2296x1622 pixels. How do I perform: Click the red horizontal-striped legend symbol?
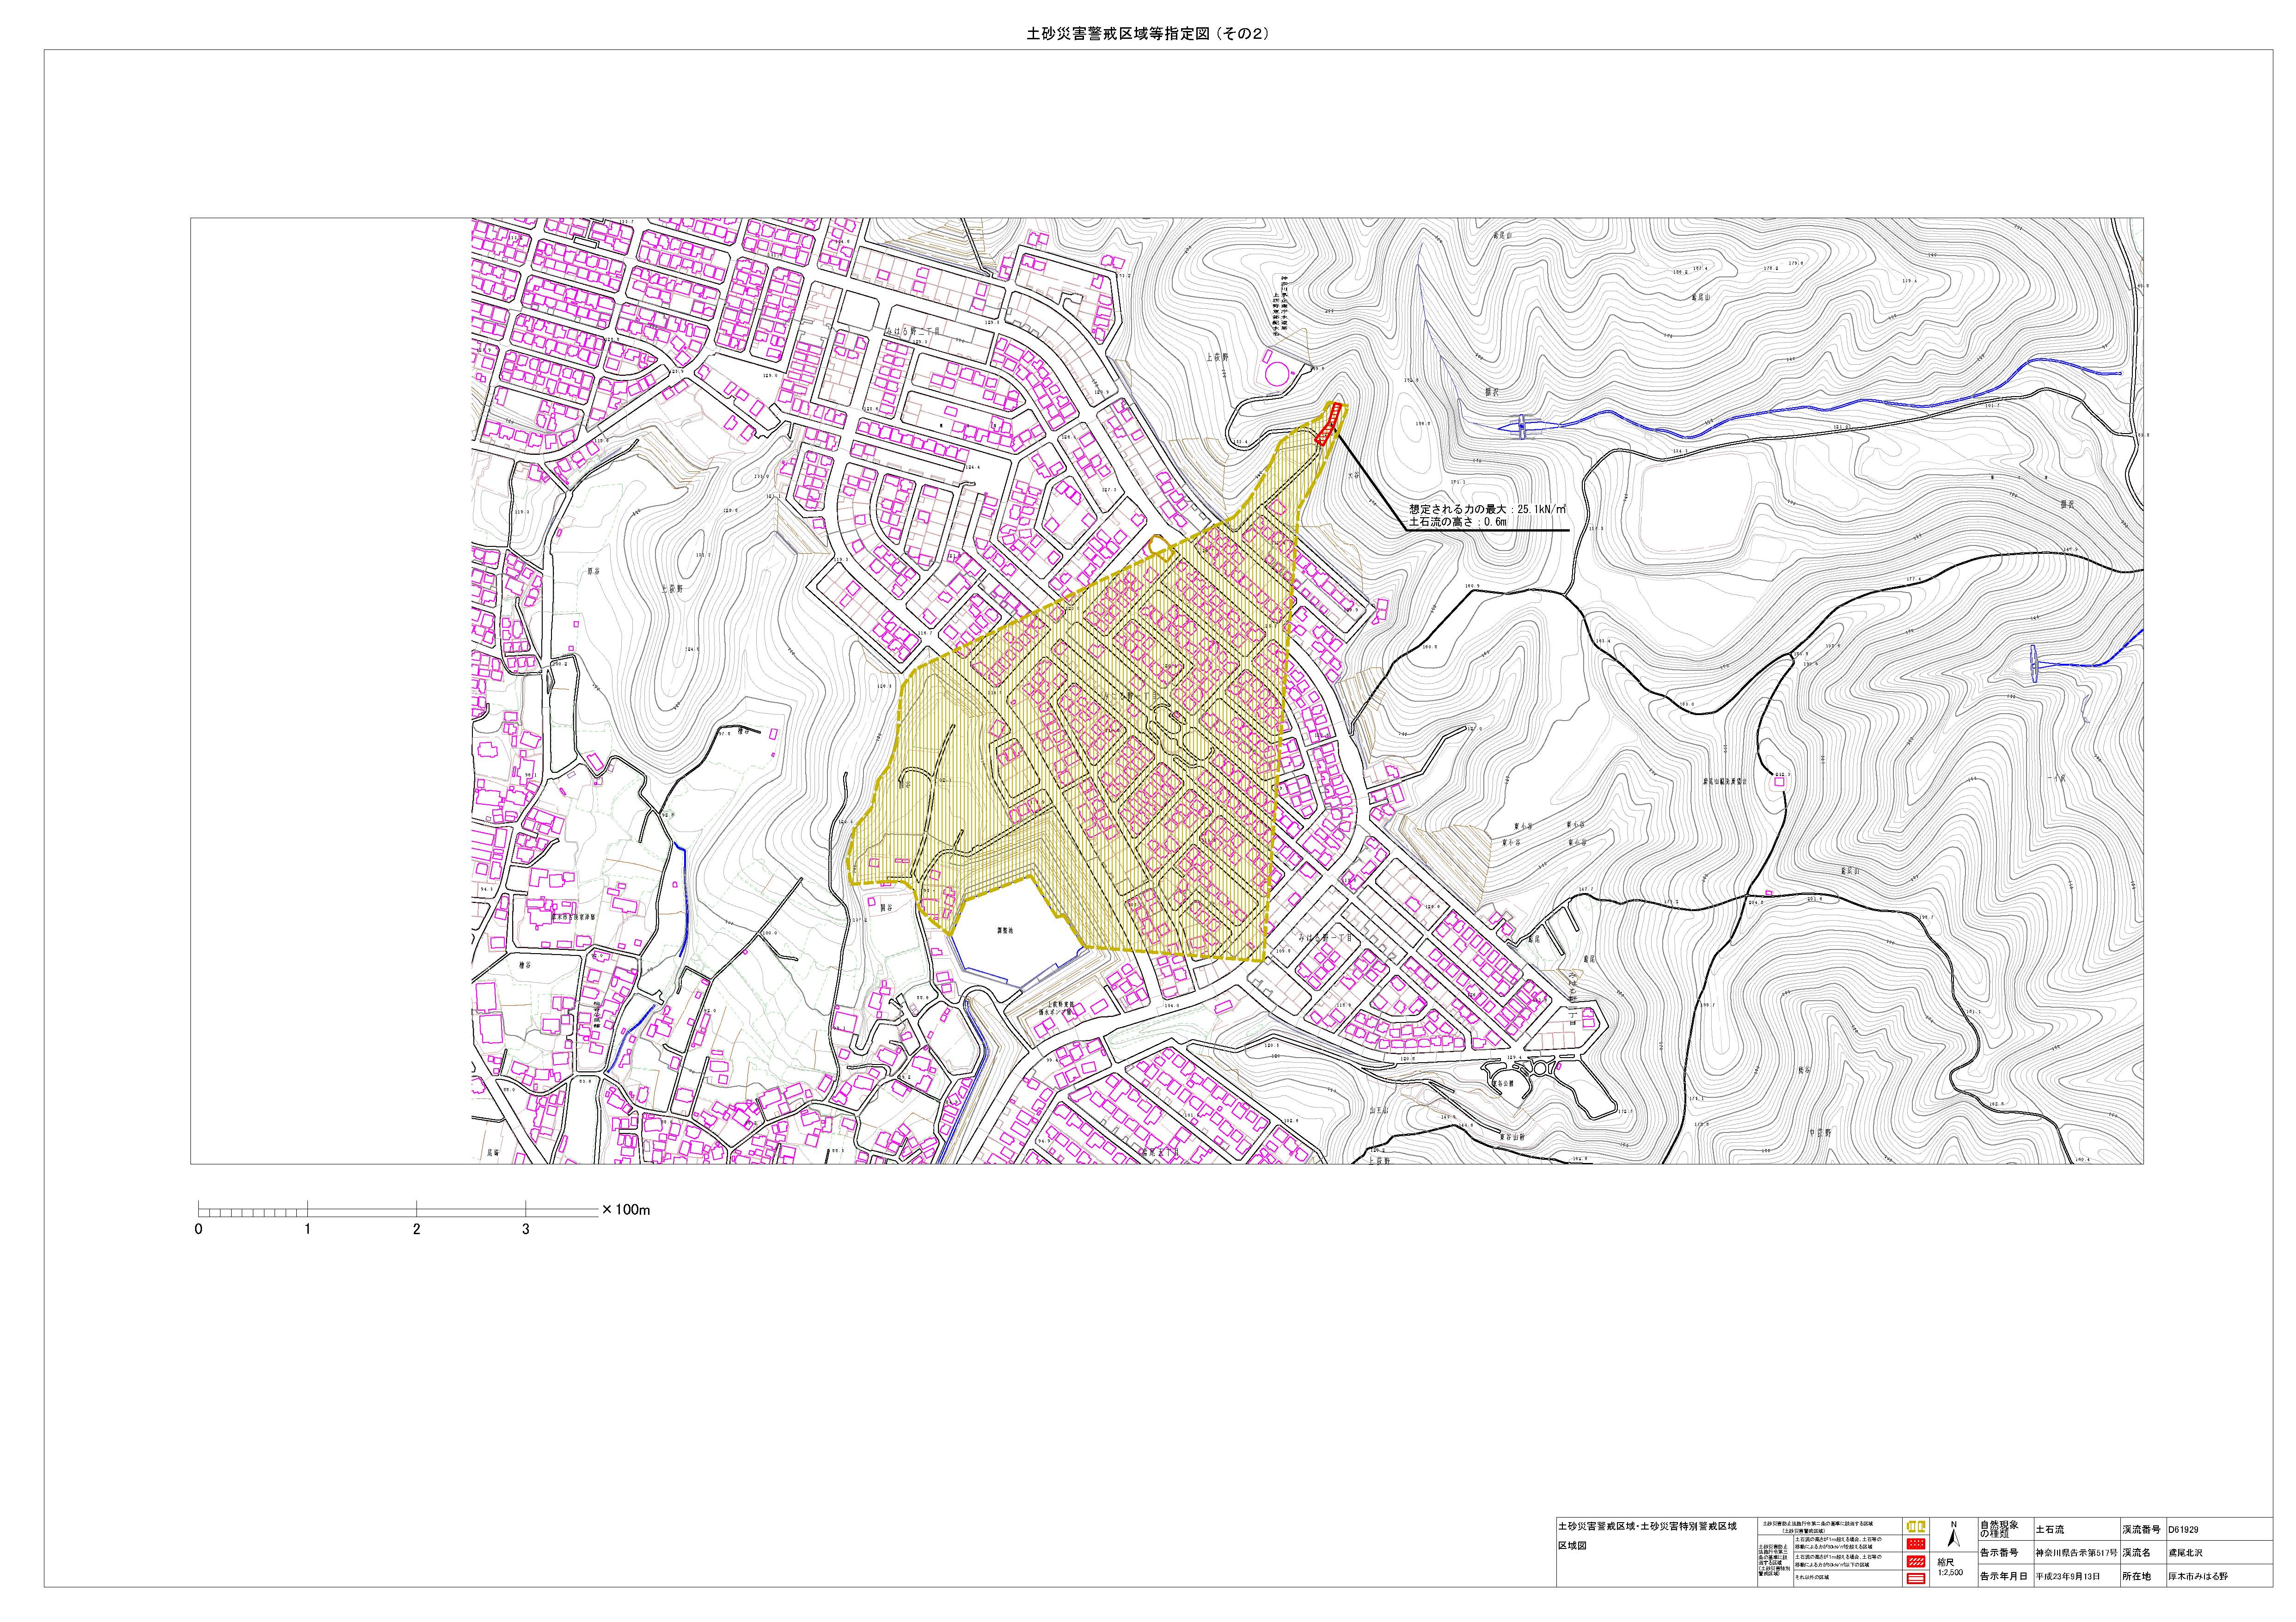pos(1916,1579)
